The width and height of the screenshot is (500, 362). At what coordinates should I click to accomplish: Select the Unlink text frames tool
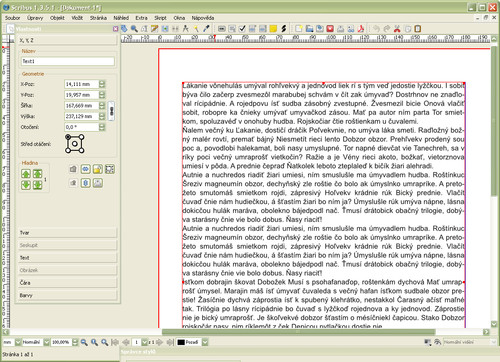(x=175, y=29)
